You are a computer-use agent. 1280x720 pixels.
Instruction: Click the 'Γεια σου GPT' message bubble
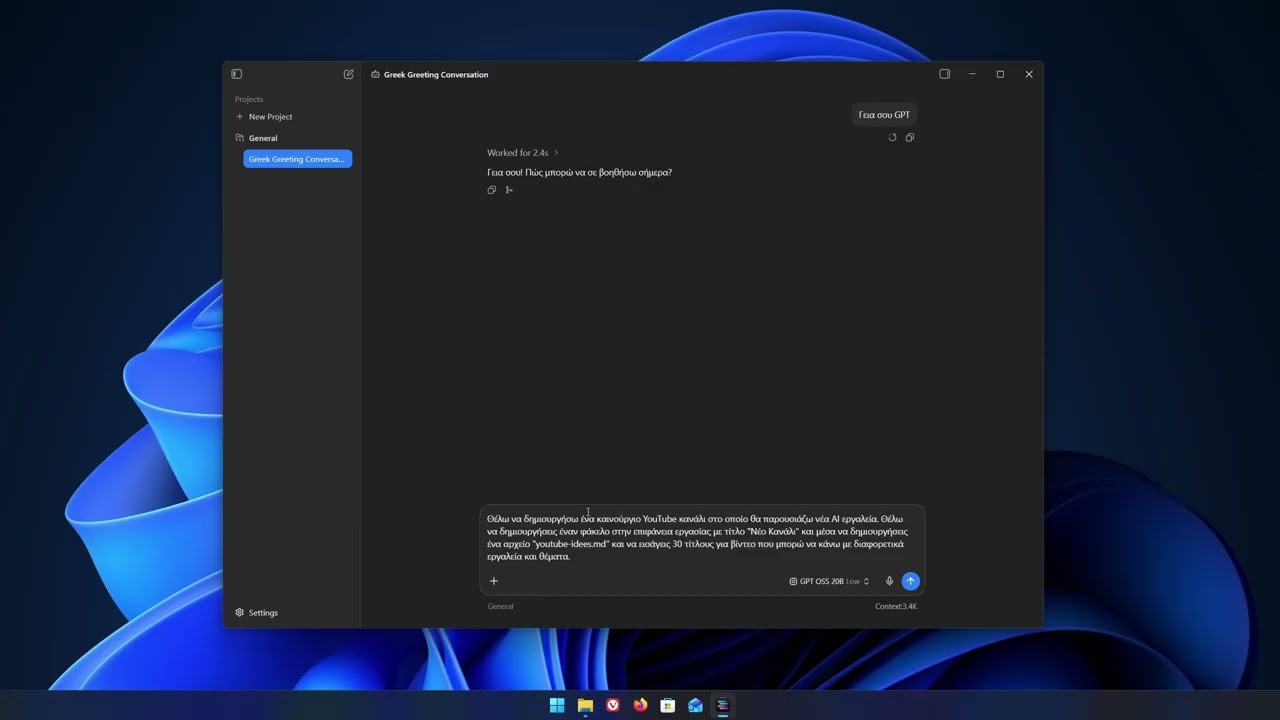coord(884,115)
